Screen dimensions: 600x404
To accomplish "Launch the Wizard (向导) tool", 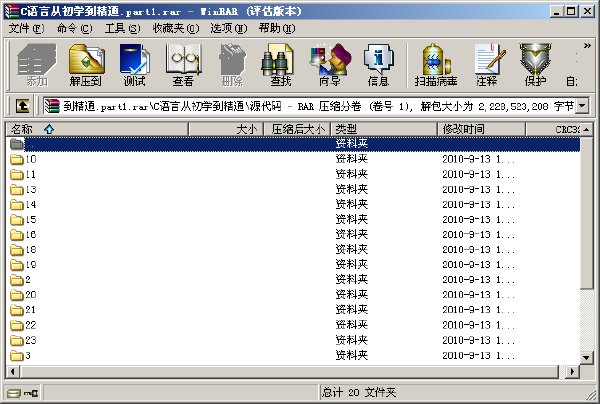I will [x=329, y=65].
